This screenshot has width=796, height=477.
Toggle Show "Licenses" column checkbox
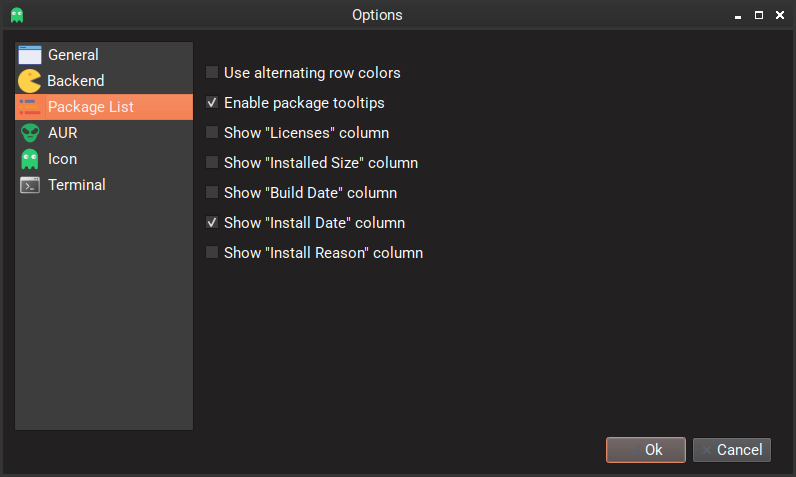(x=212, y=133)
